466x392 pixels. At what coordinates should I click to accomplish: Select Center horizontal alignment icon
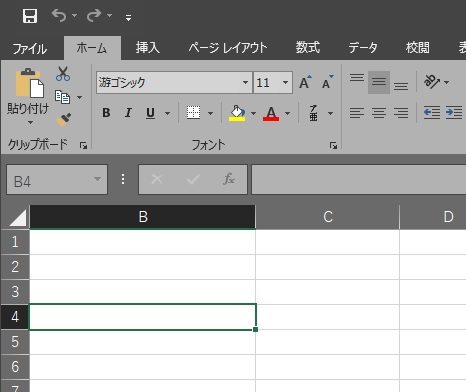(x=379, y=113)
